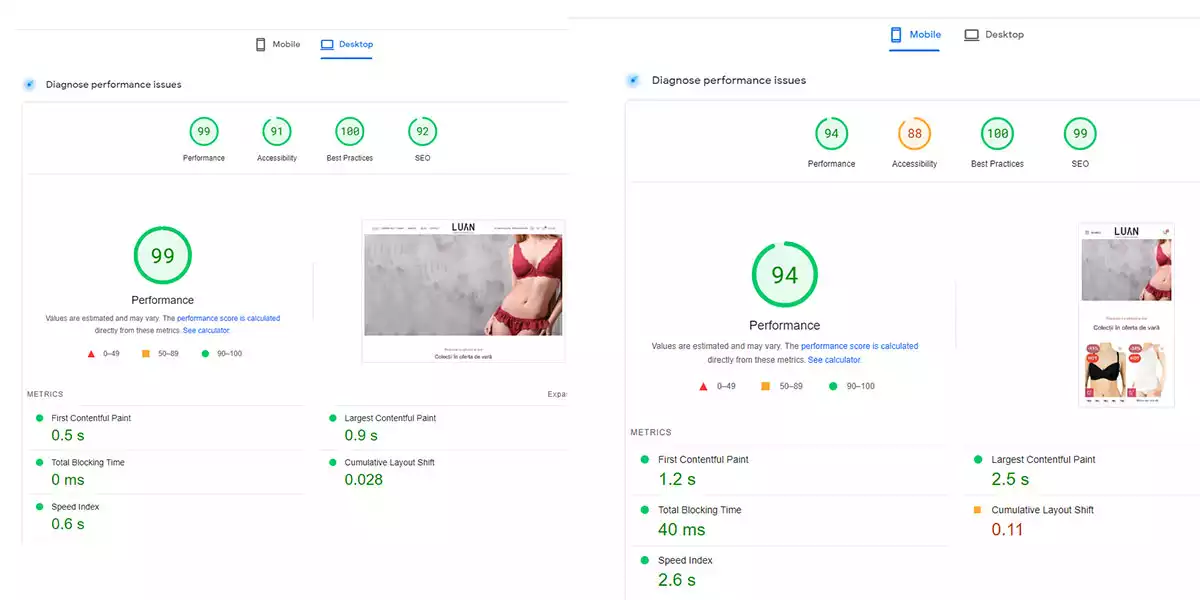Open the Best Practices gauge scoring 100
Image resolution: width=1200 pixels, height=600 pixels.
click(349, 131)
